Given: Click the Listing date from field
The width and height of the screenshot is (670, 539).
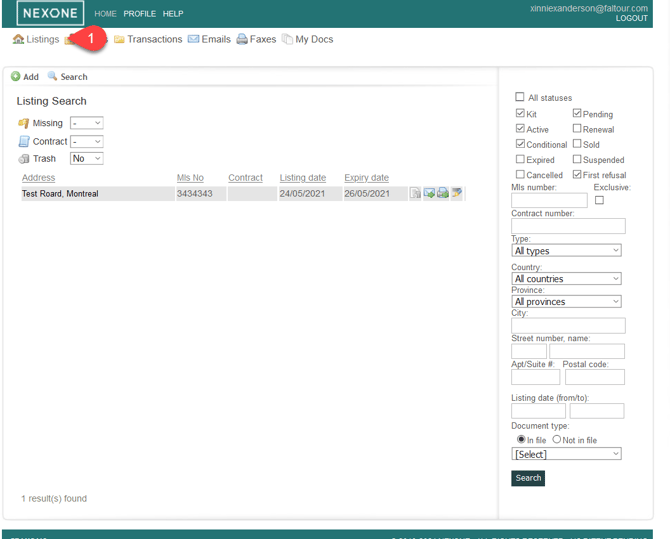Looking at the screenshot, I should click(x=538, y=411).
